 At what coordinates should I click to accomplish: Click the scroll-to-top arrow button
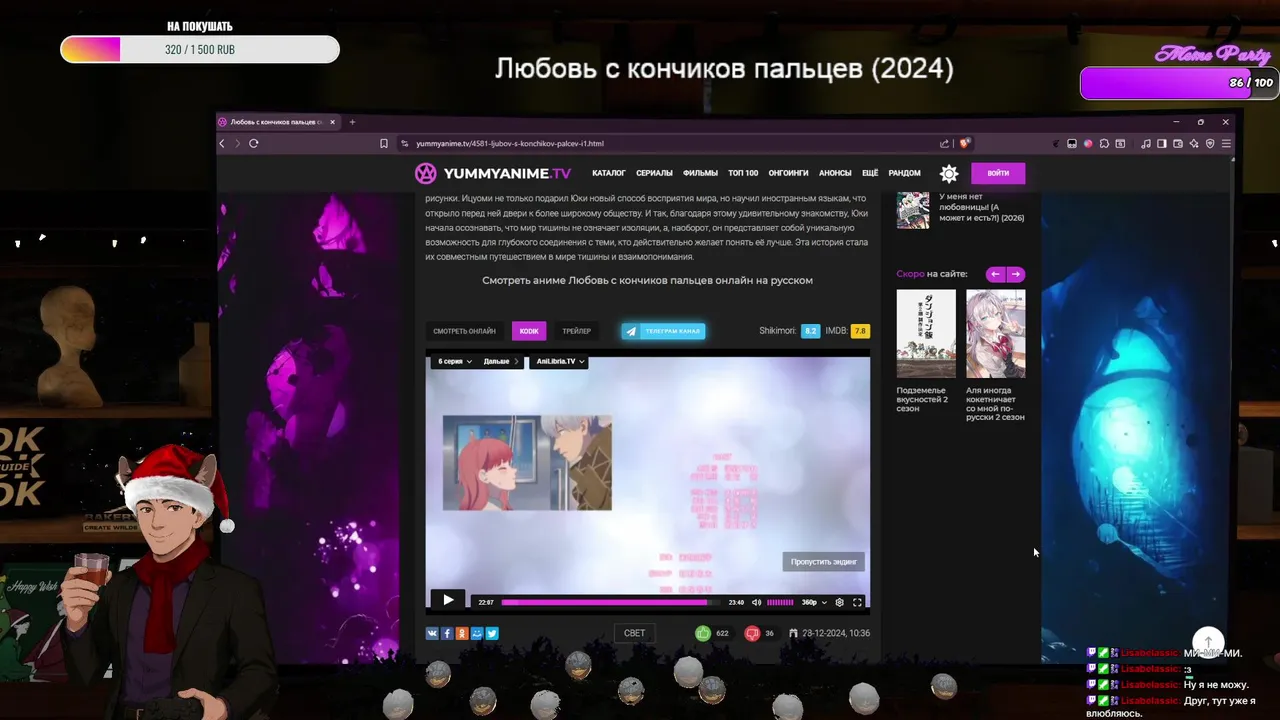[x=1208, y=643]
